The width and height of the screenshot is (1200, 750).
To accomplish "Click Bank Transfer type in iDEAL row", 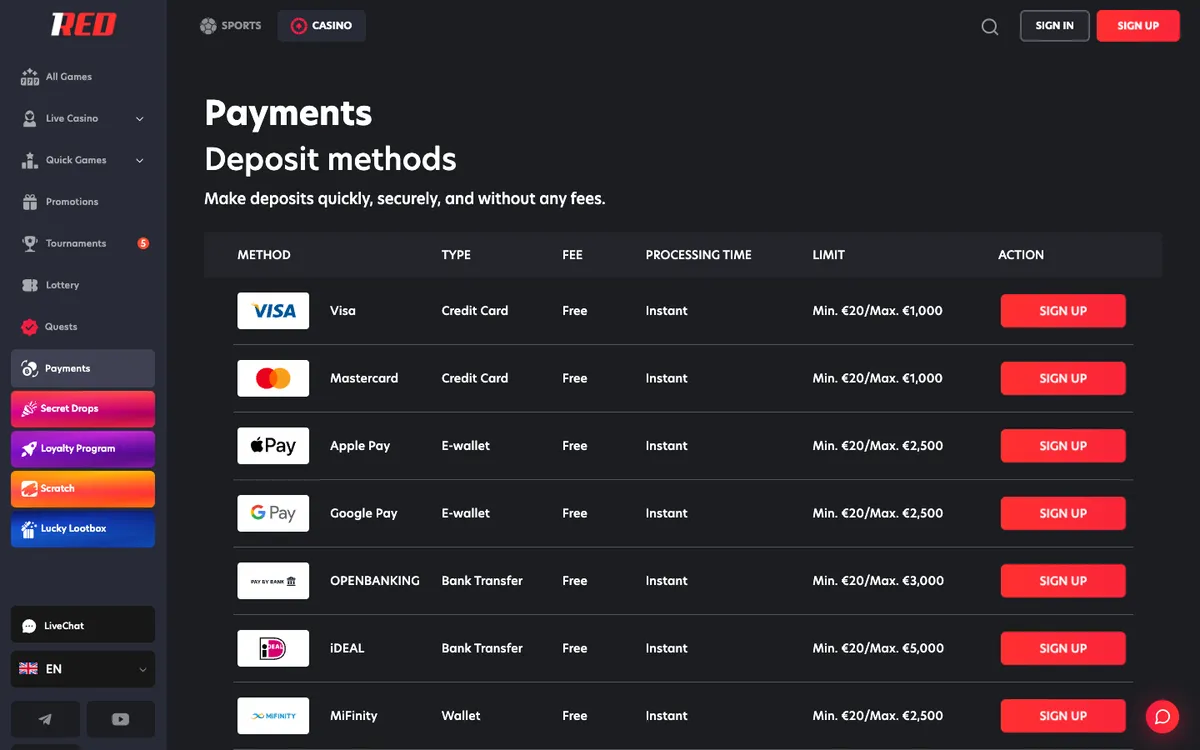I will 482,648.
